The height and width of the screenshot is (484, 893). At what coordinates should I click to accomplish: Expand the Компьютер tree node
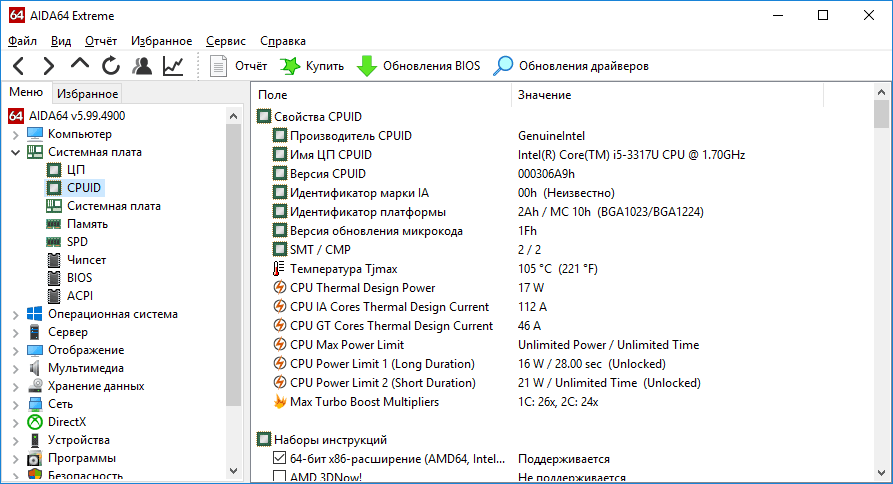point(15,134)
